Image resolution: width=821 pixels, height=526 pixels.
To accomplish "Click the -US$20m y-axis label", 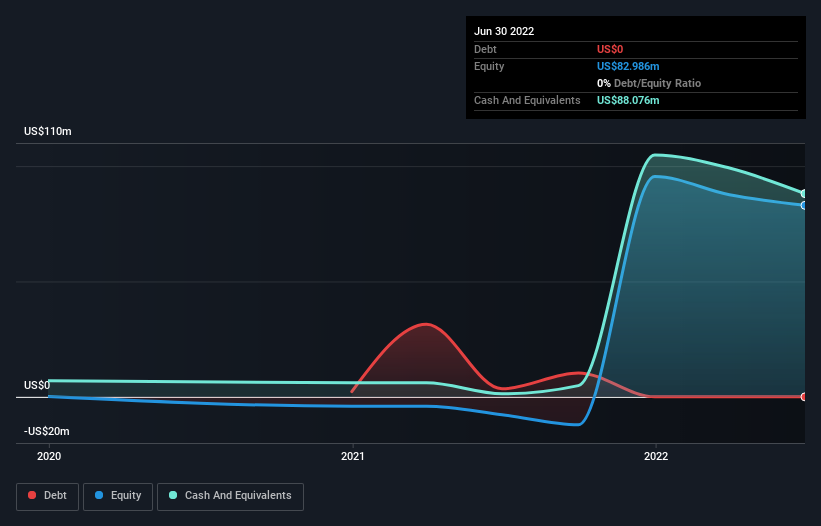I will (47, 431).
